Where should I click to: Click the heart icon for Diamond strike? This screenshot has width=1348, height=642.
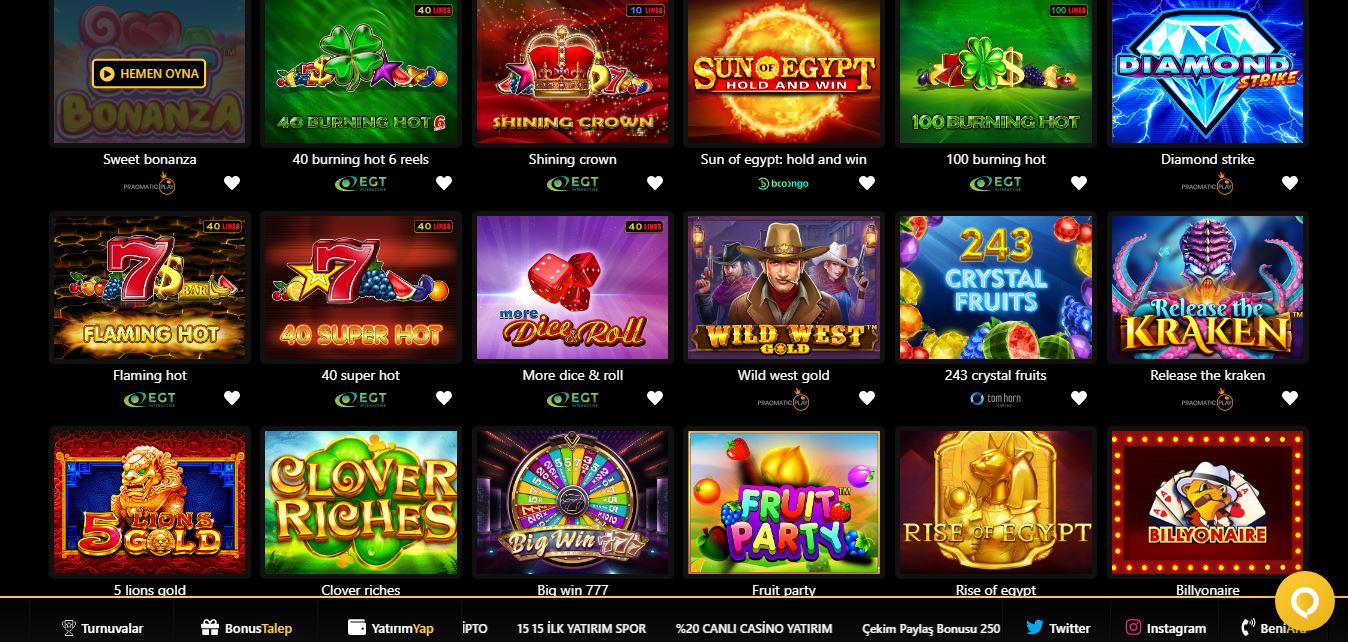1290,183
